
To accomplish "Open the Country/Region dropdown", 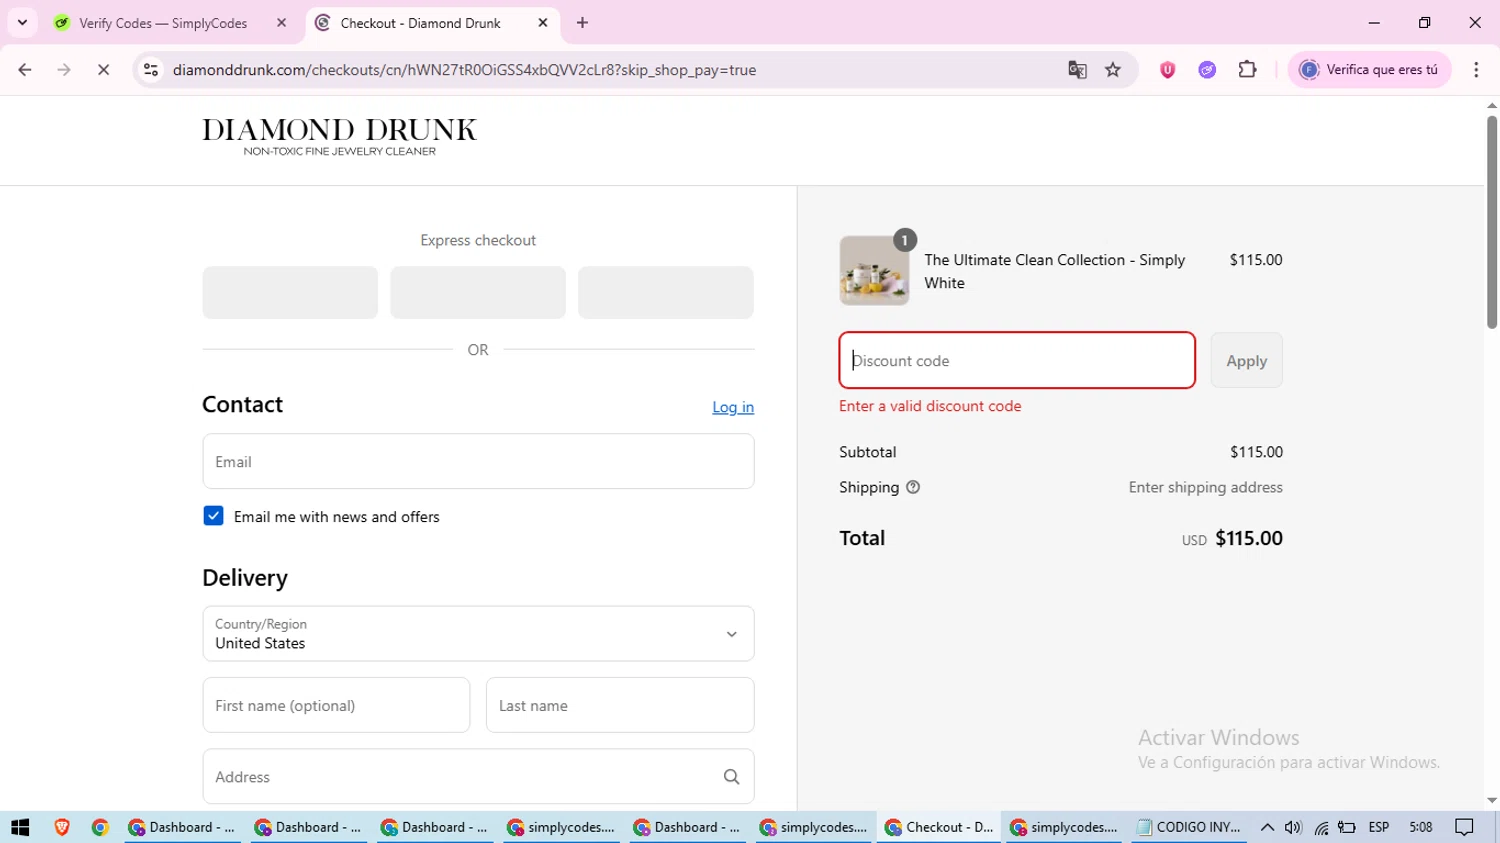I will (478, 633).
